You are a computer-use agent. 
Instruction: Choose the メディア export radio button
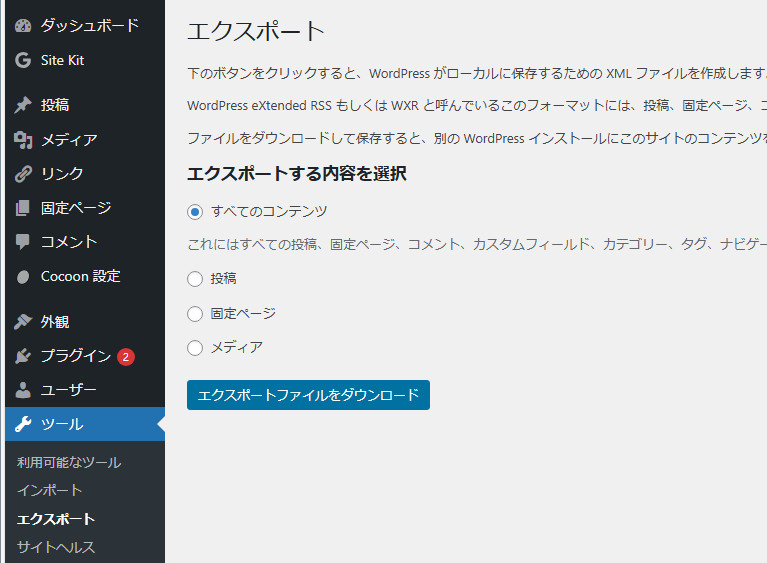coord(195,348)
